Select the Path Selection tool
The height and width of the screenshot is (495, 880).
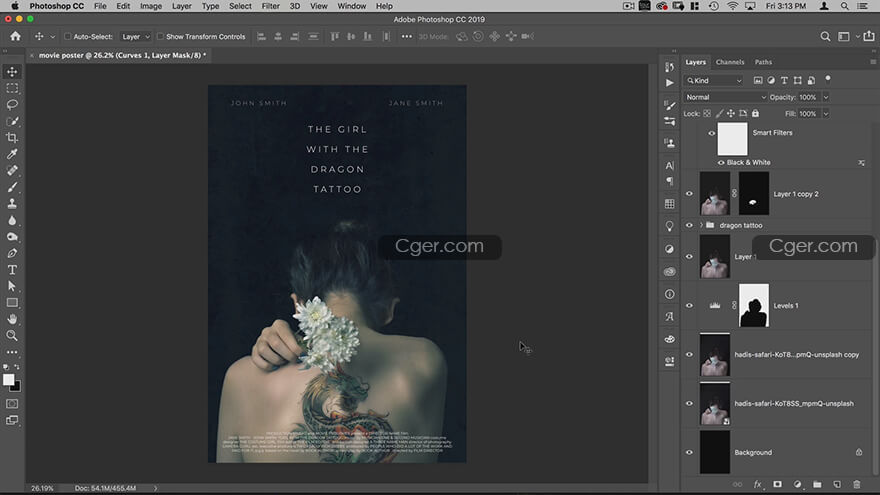[x=12, y=286]
